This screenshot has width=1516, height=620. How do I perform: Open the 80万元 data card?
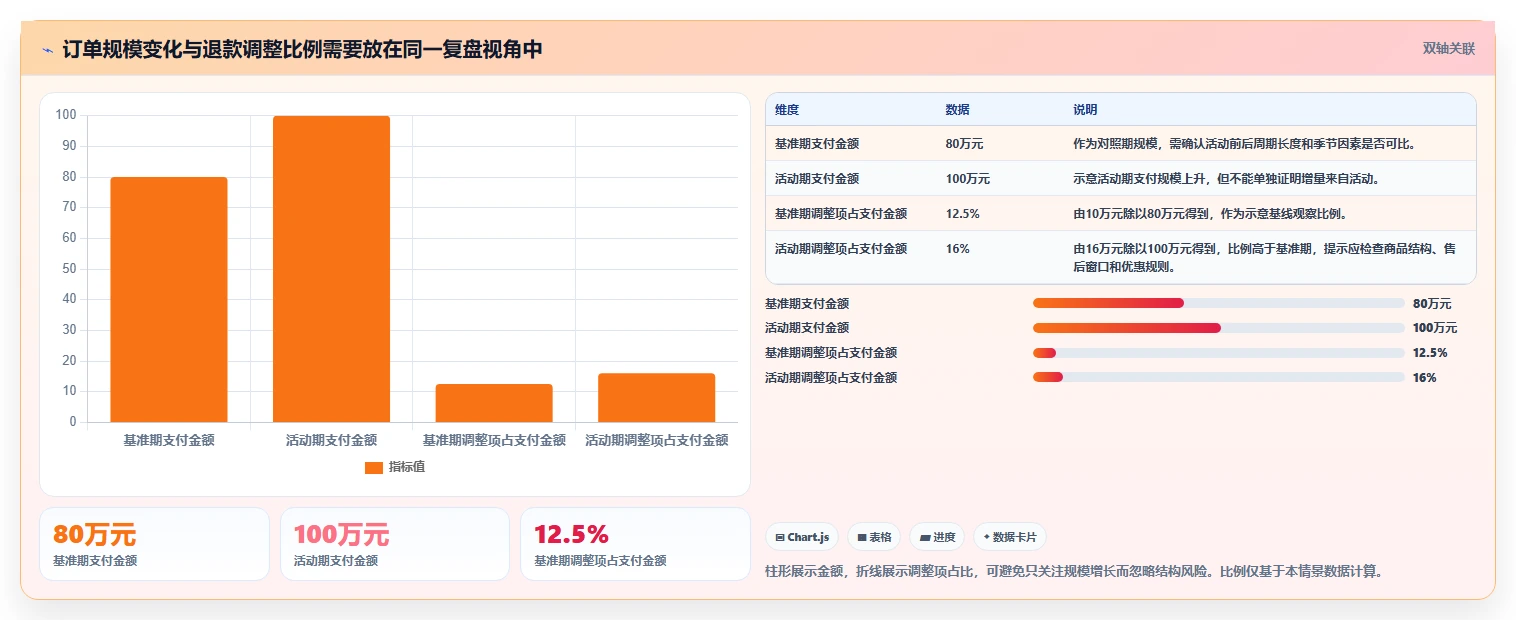[154, 544]
